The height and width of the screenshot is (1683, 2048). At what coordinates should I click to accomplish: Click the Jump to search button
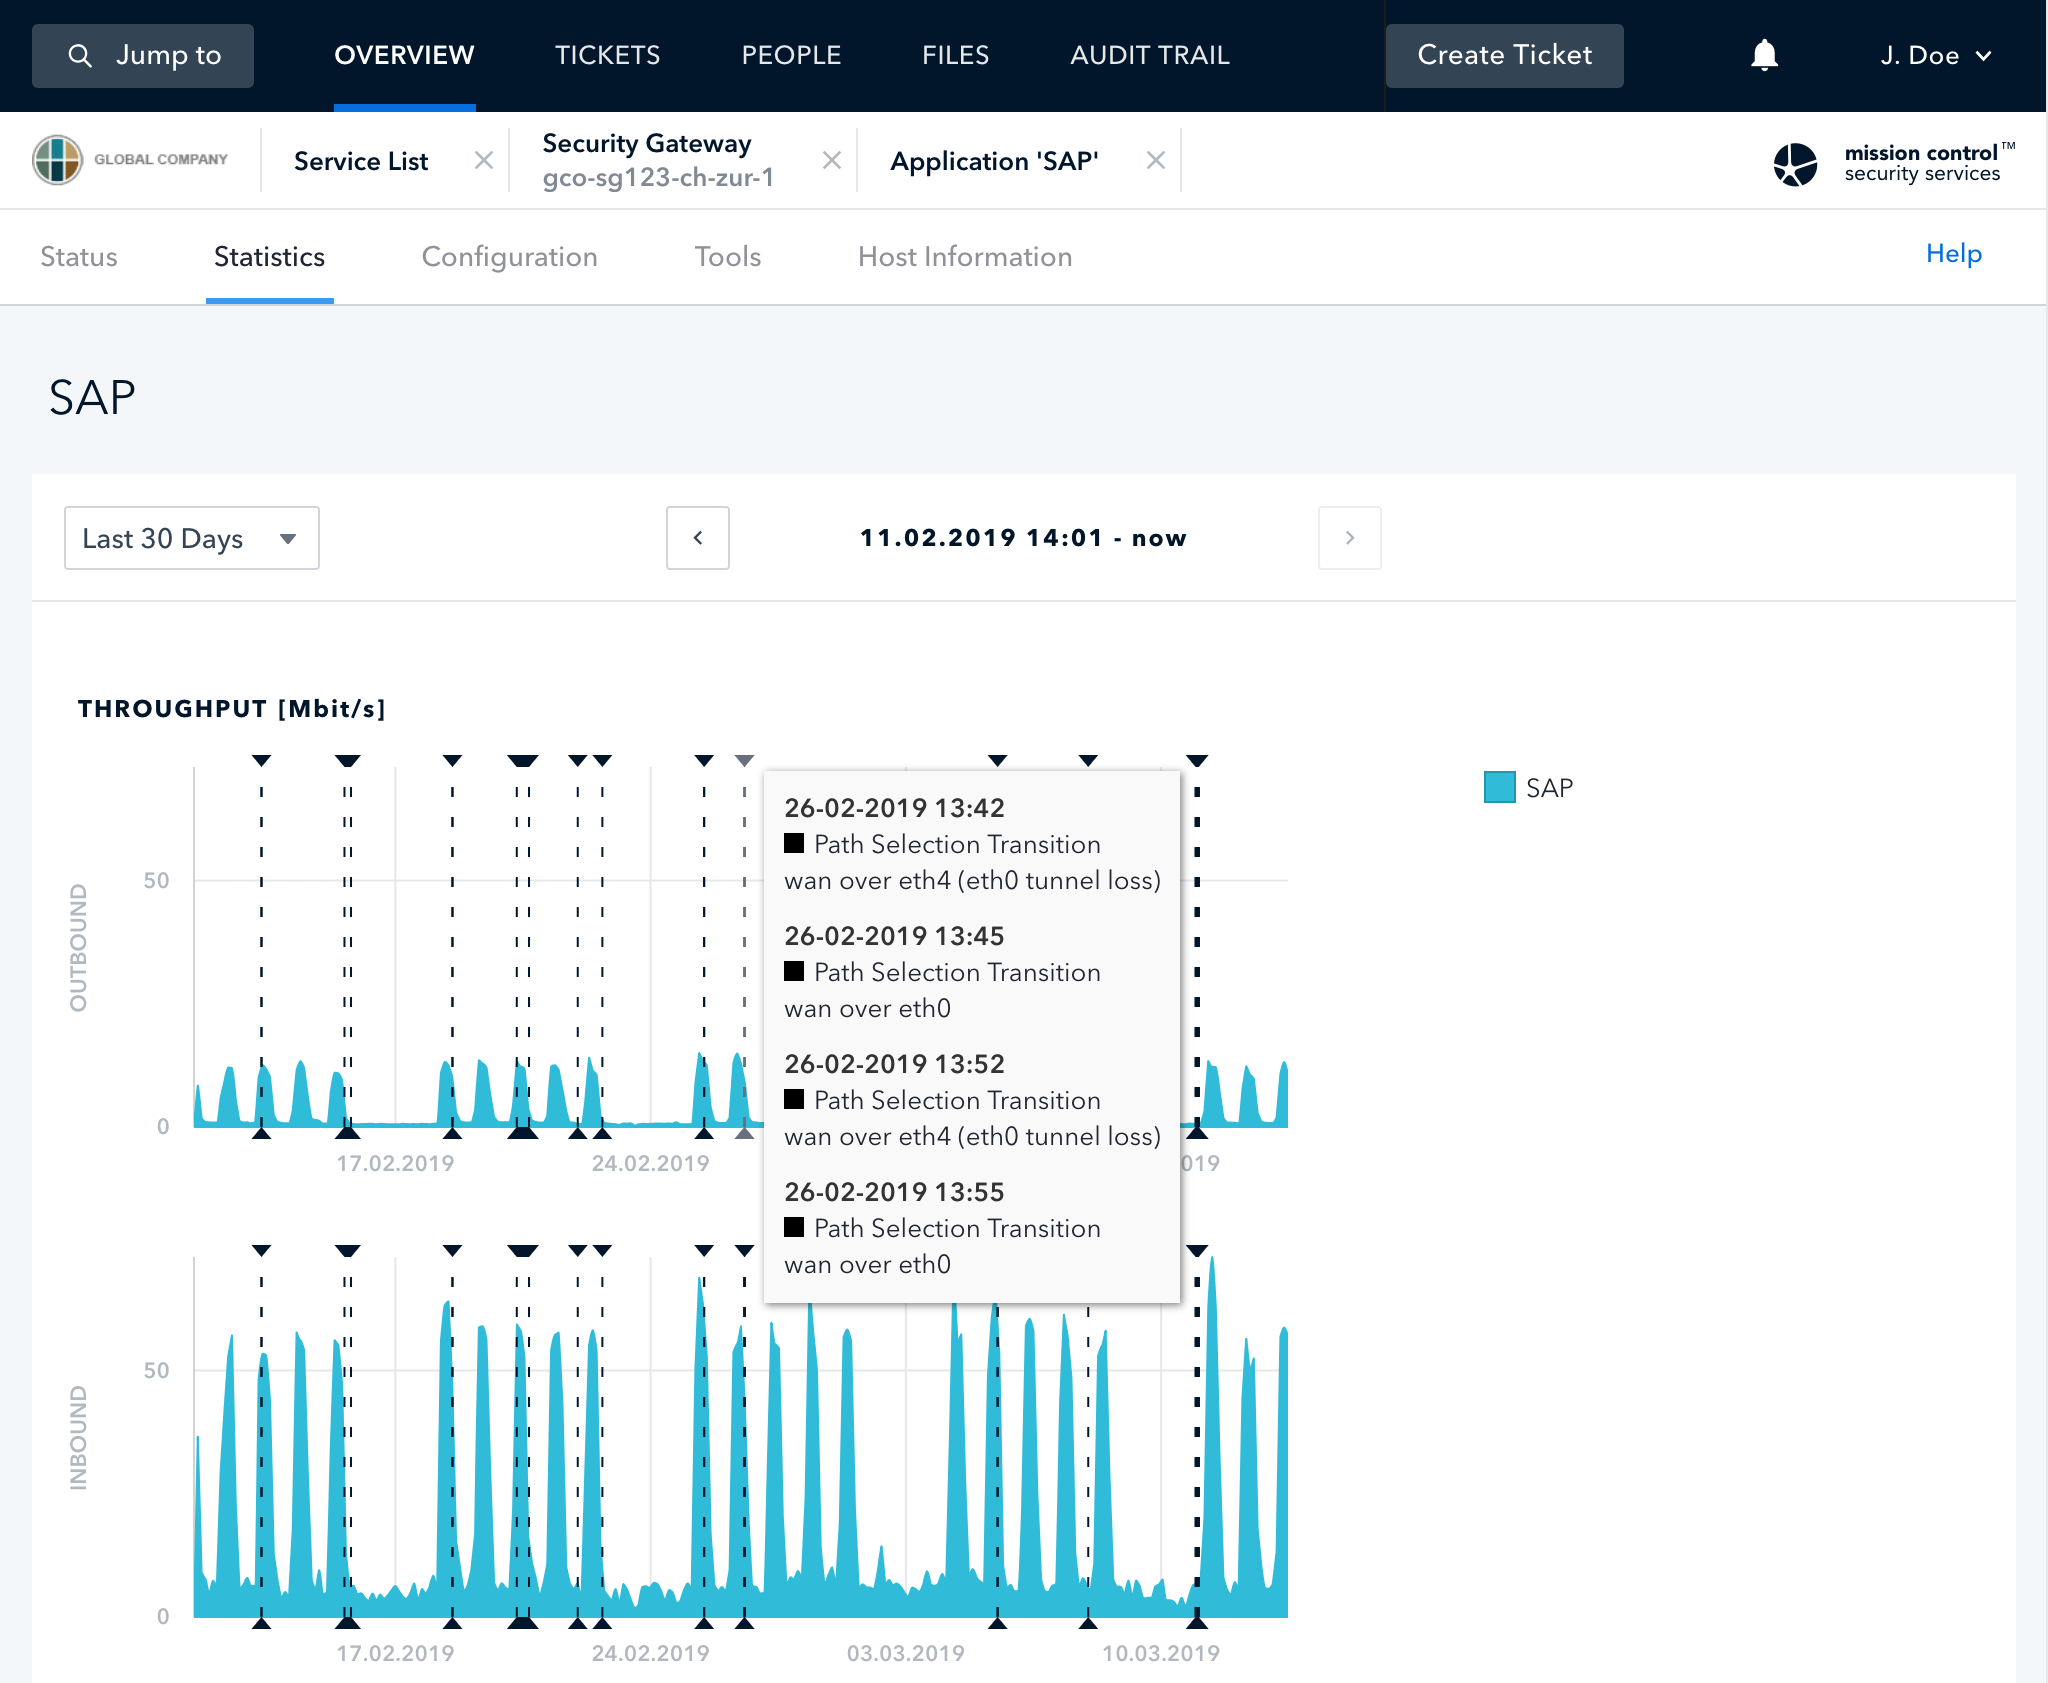[143, 56]
